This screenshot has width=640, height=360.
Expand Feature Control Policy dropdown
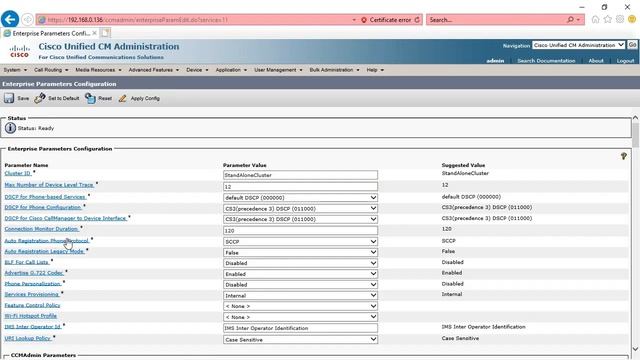tap(300, 306)
